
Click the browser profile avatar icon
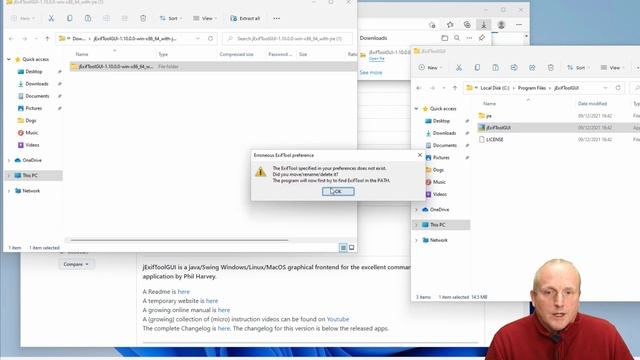click(501, 25)
